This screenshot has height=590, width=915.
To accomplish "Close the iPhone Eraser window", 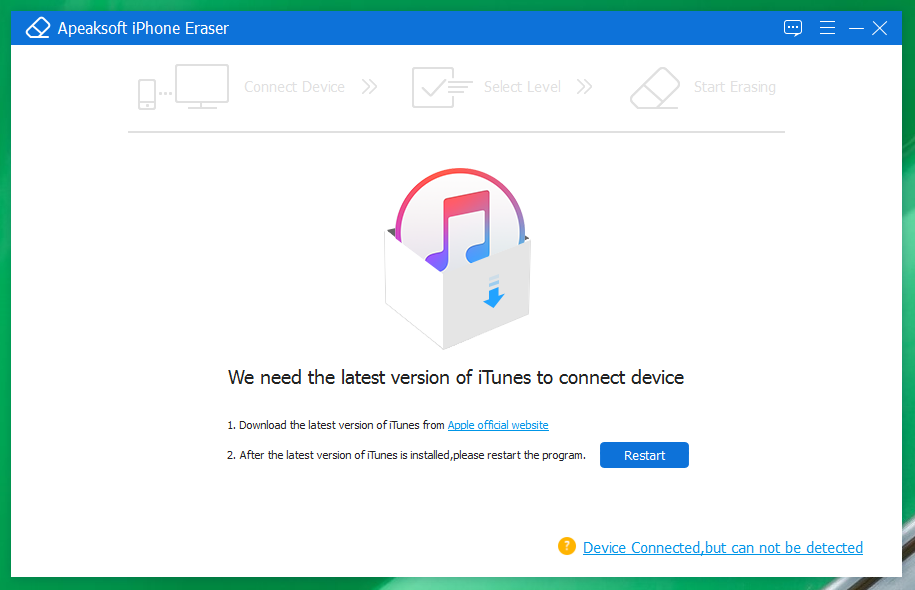I will pos(879,28).
